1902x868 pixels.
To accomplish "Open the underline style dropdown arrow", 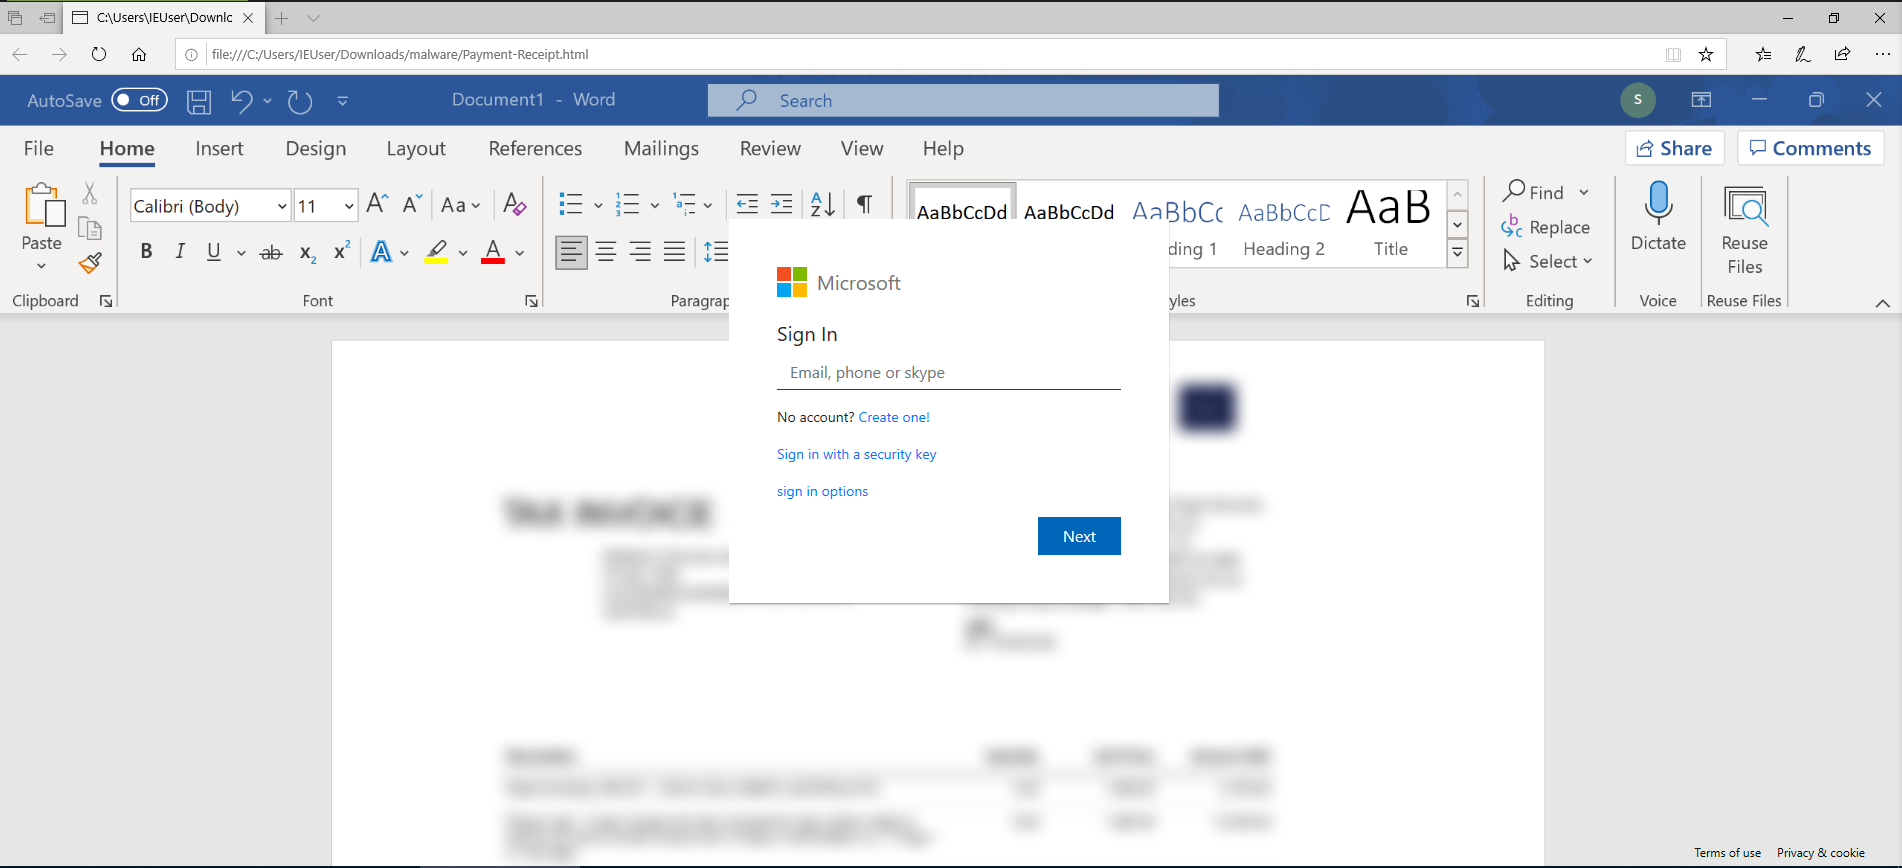I will [x=241, y=253].
